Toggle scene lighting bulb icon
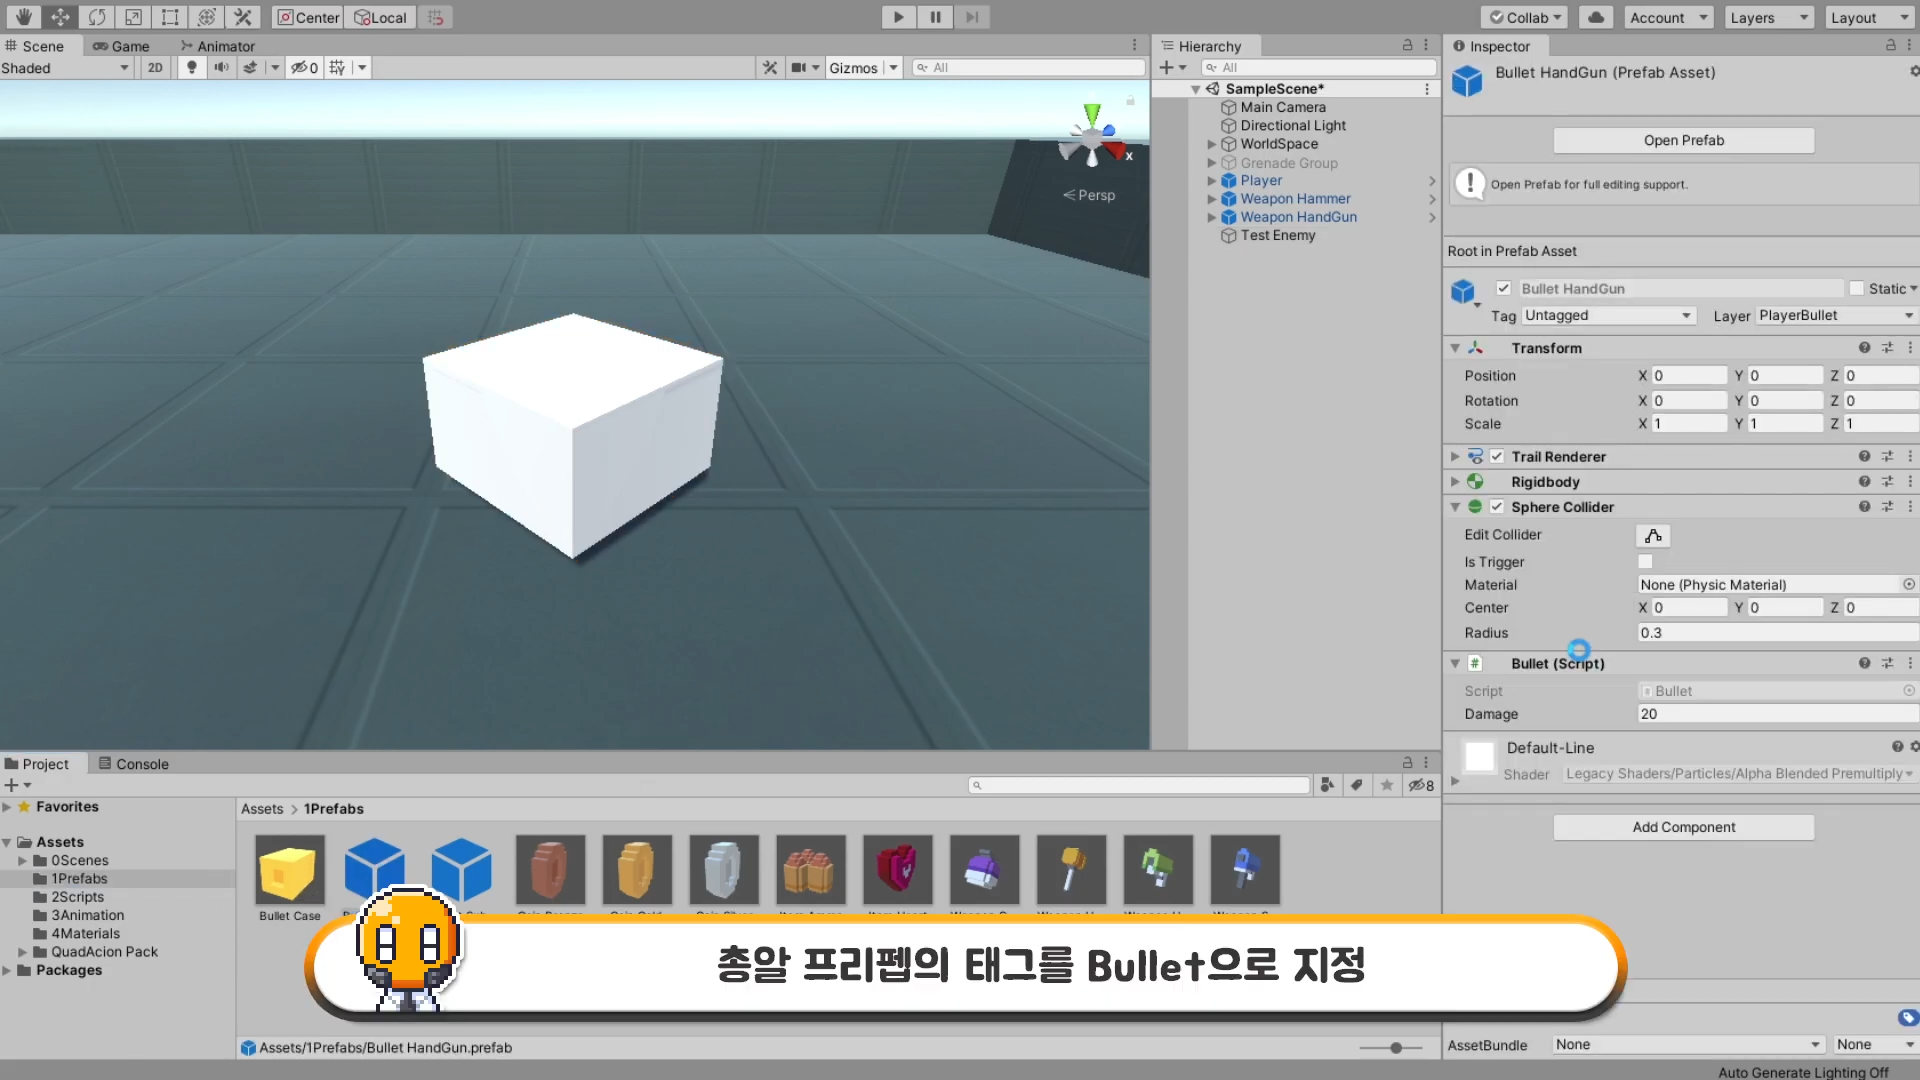Image resolution: width=1920 pixels, height=1080 pixels. coord(192,67)
